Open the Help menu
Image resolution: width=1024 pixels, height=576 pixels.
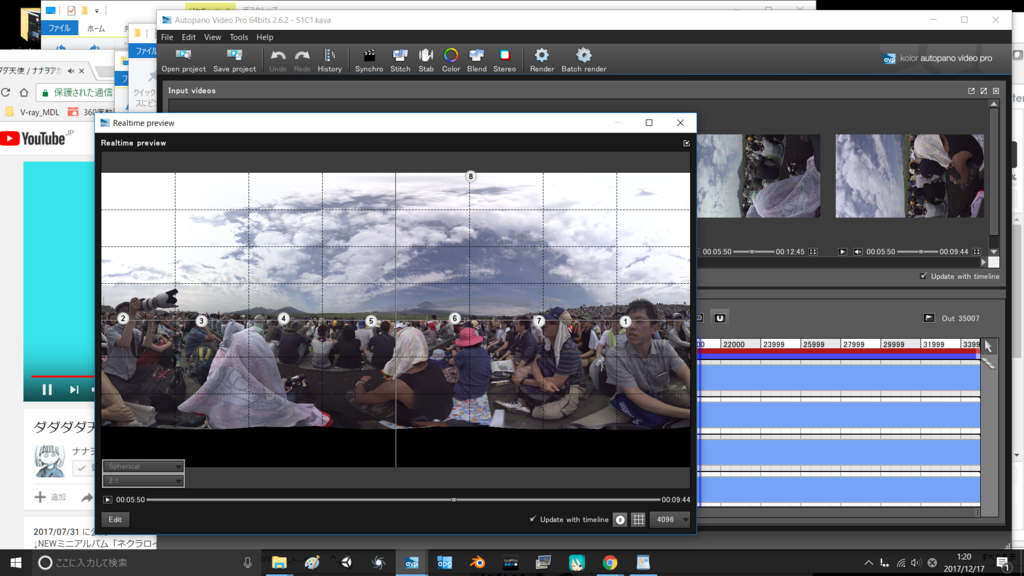click(264, 37)
